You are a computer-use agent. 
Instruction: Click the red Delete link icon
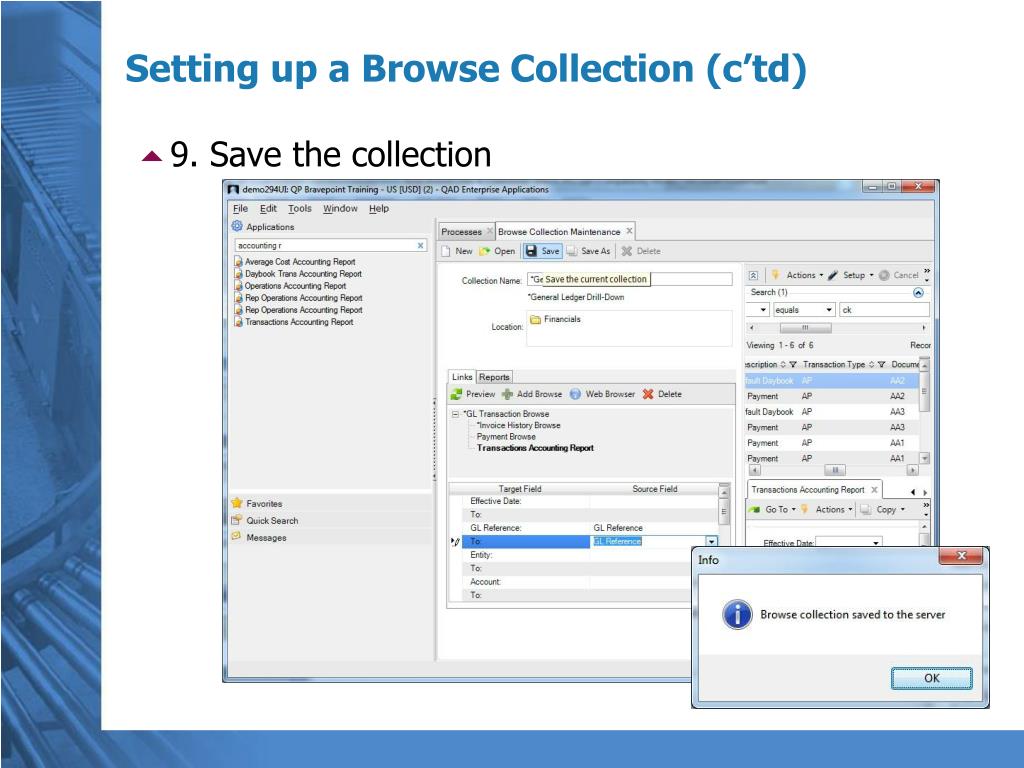(x=648, y=394)
